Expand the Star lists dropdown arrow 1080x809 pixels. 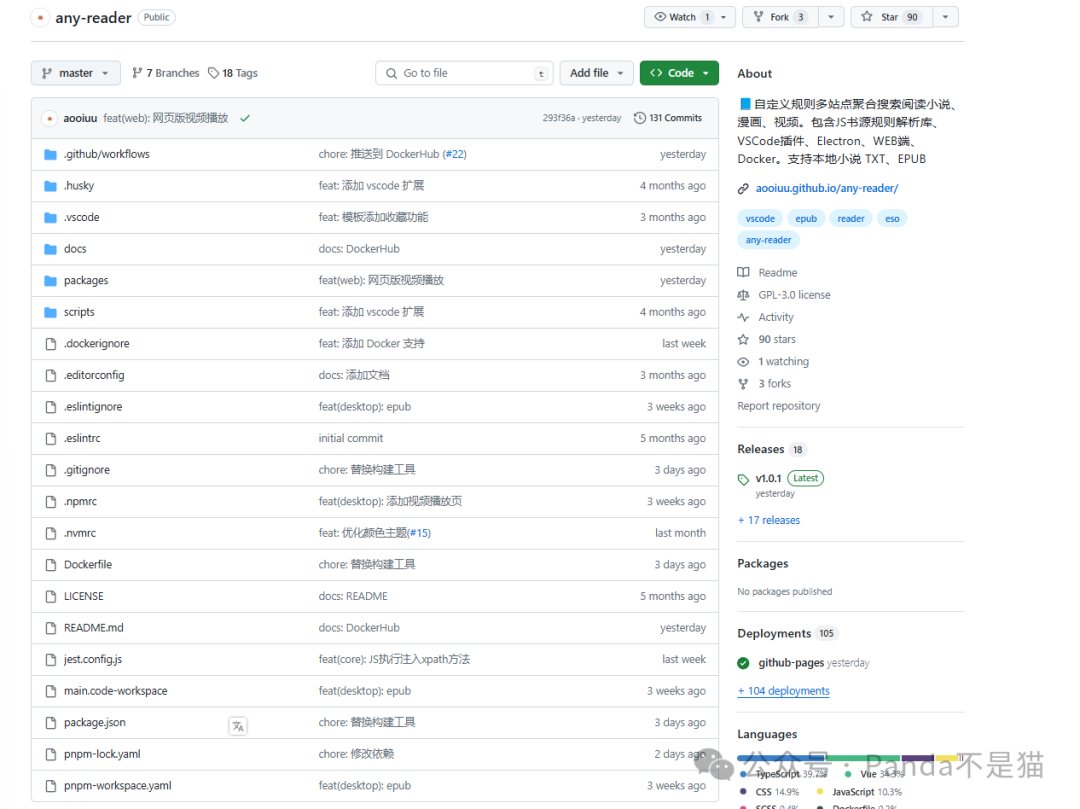(946, 17)
